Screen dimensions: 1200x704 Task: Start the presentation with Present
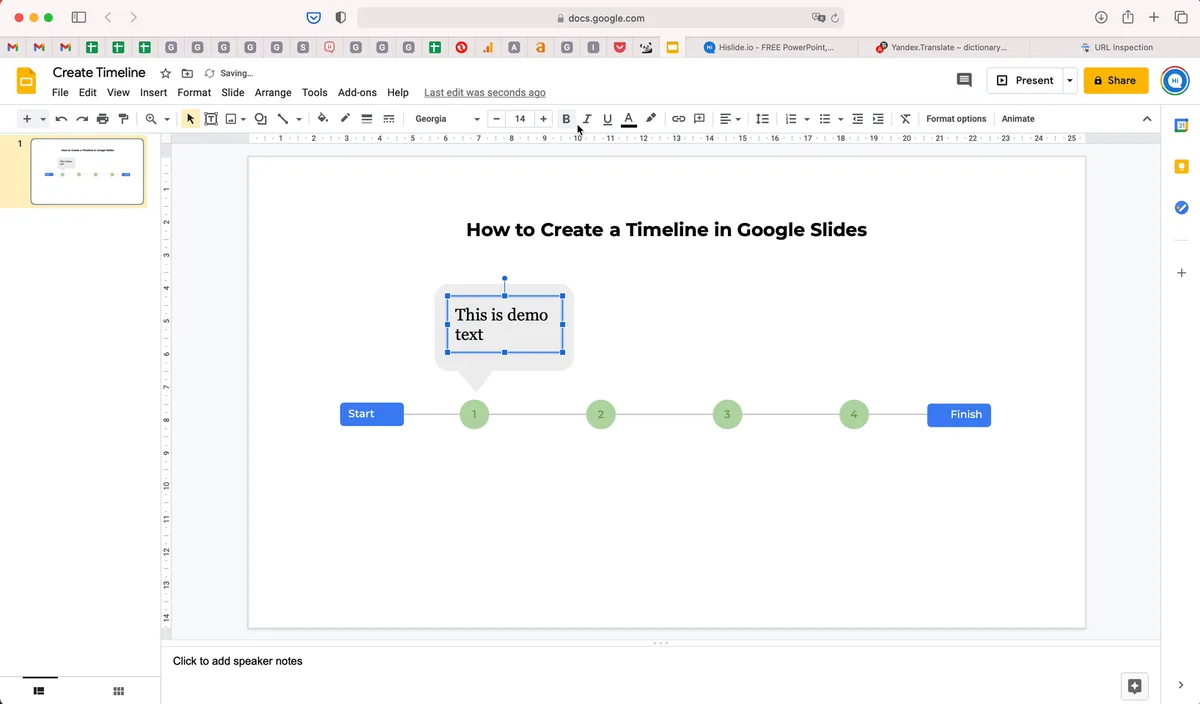tap(1025, 80)
